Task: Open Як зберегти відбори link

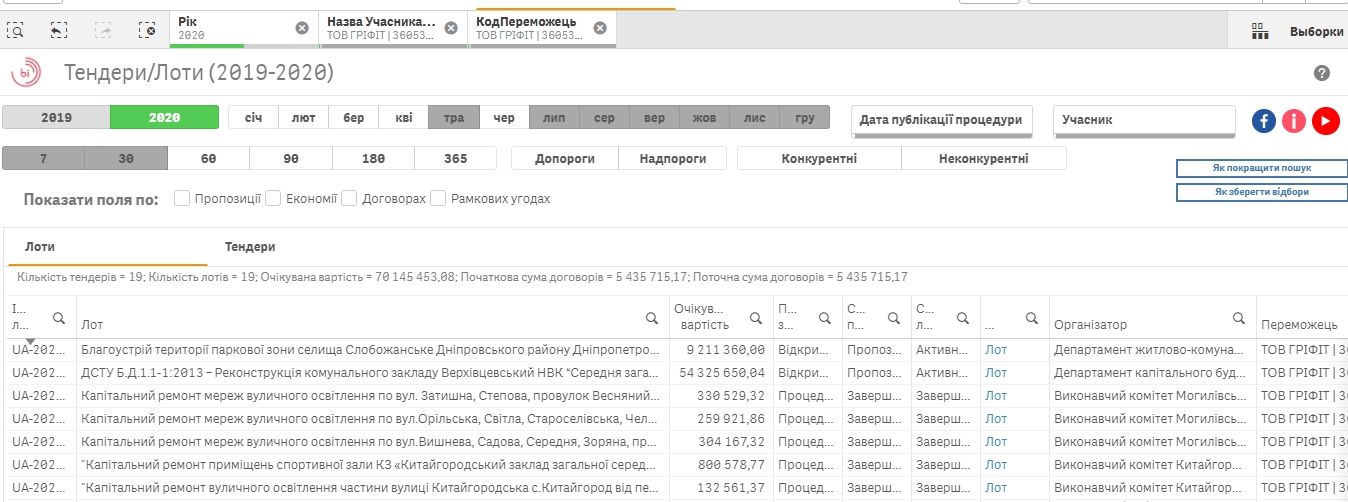Action: click(x=1261, y=192)
